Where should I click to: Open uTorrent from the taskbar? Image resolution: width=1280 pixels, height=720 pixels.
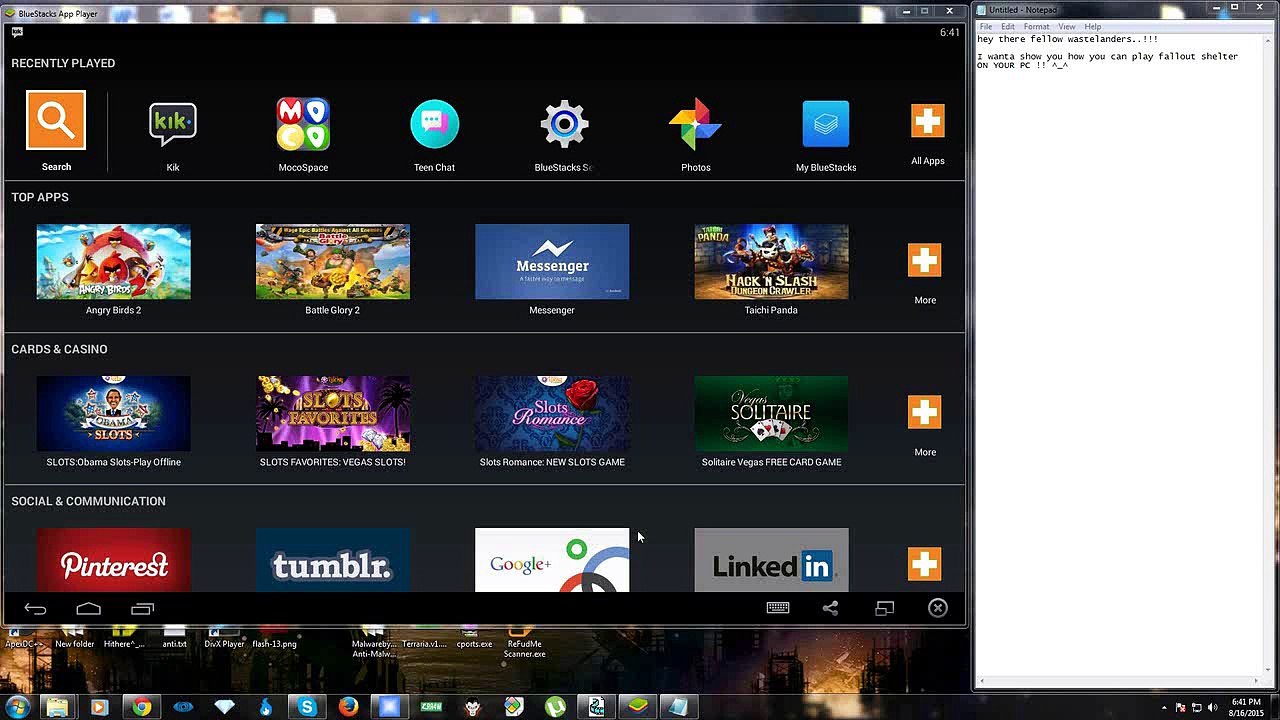point(555,707)
